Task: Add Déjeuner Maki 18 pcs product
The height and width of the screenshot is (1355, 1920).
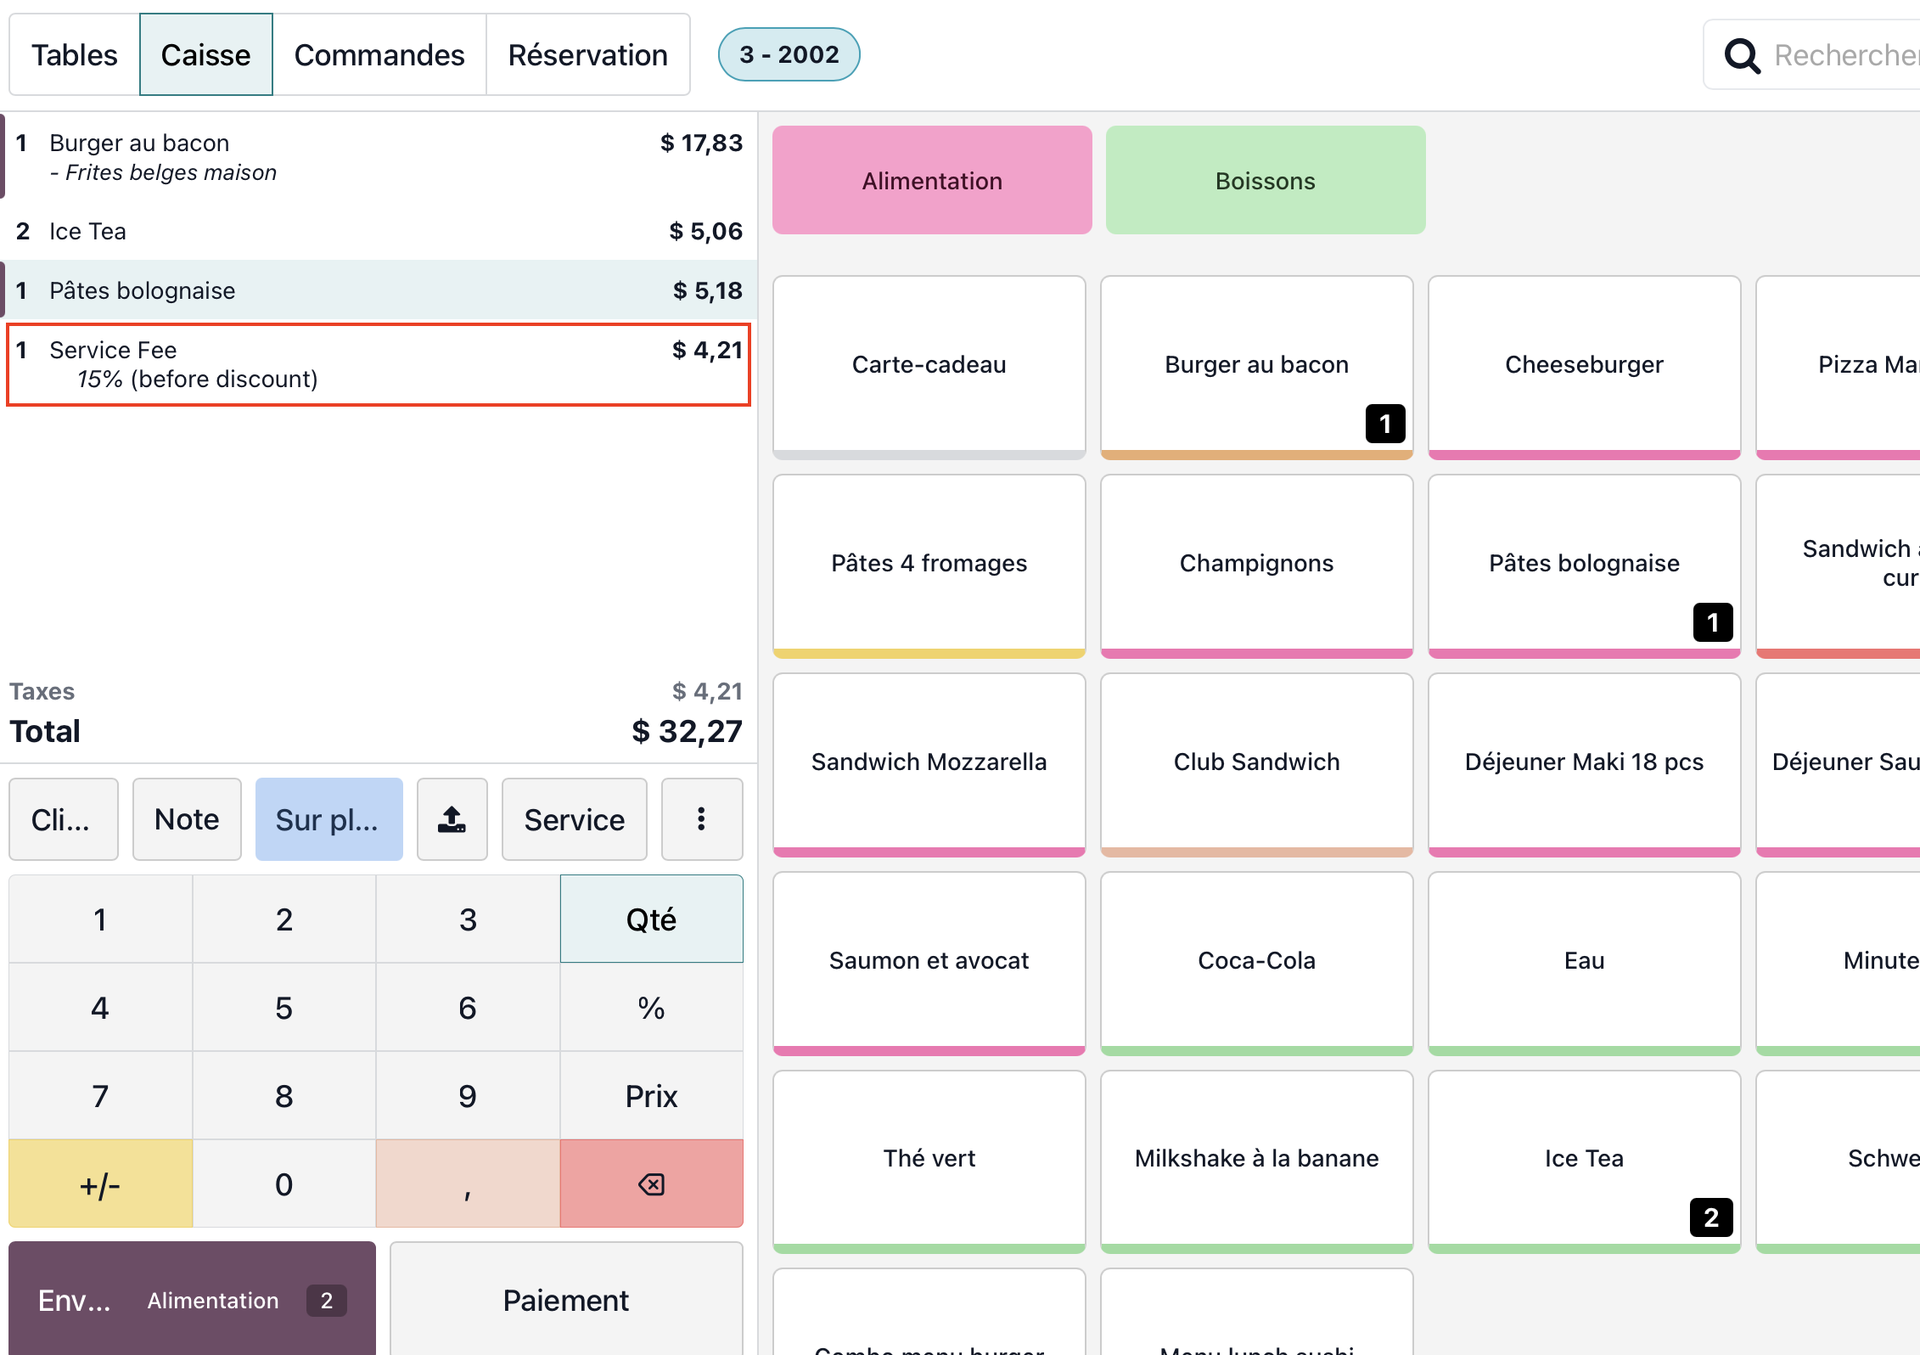Action: coord(1584,765)
